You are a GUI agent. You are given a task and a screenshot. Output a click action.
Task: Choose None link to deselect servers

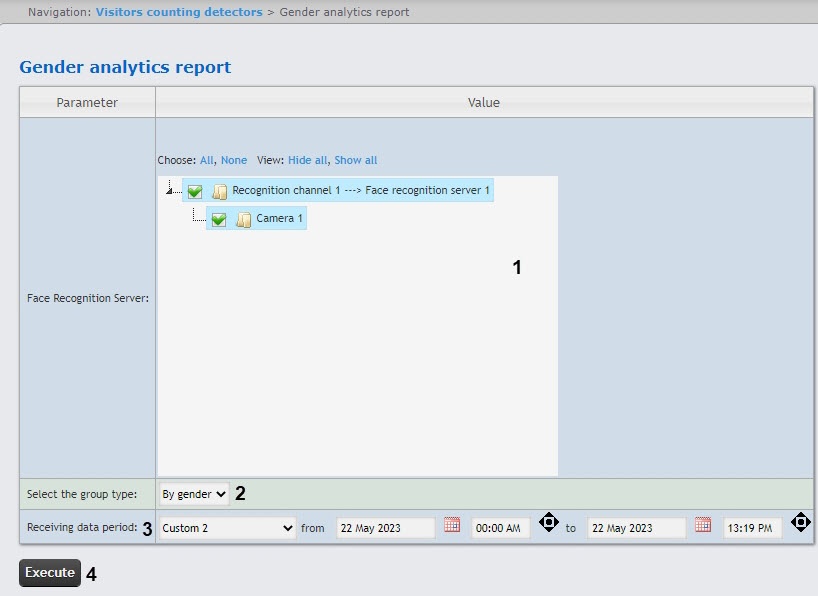coord(234,160)
